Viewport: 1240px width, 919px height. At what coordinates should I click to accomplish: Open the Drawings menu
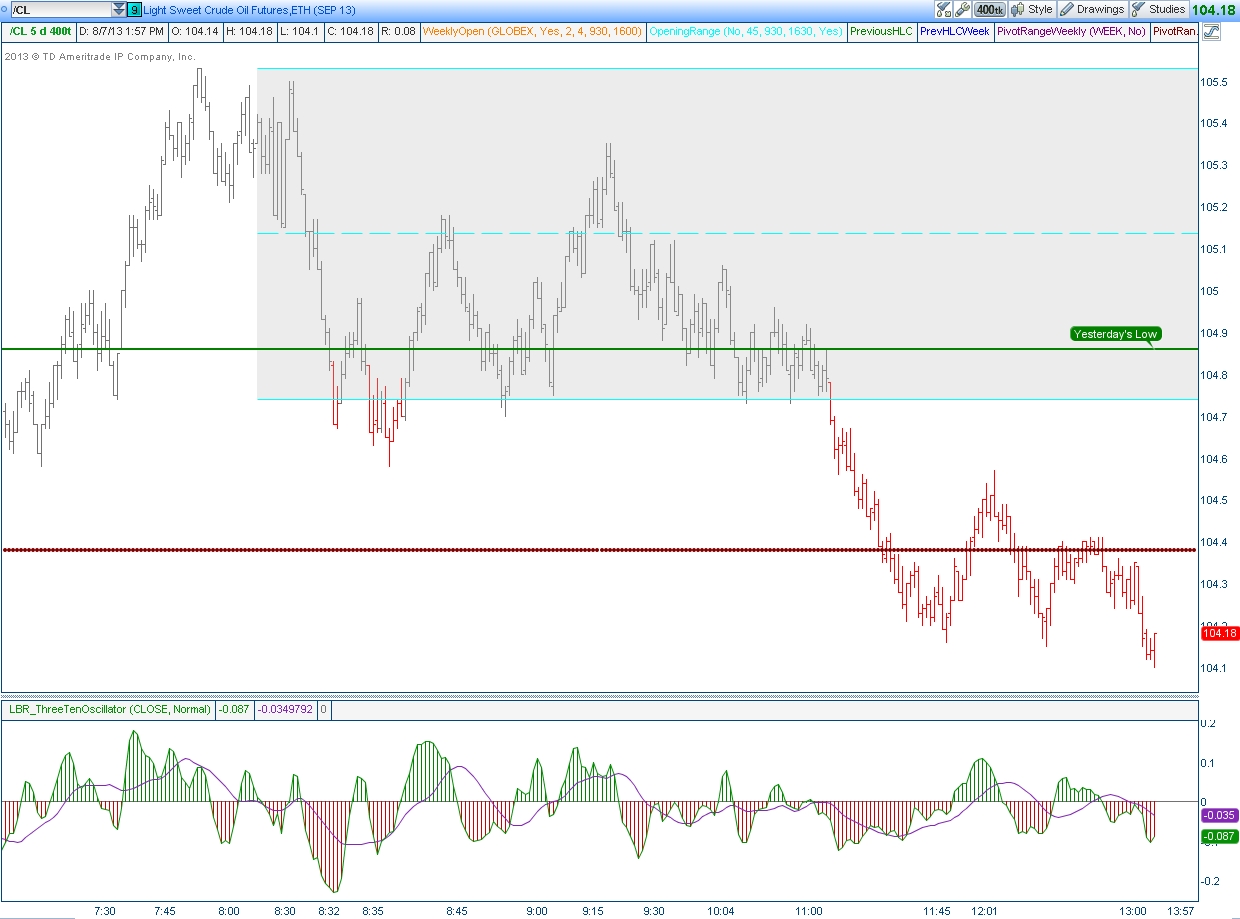pos(1092,9)
